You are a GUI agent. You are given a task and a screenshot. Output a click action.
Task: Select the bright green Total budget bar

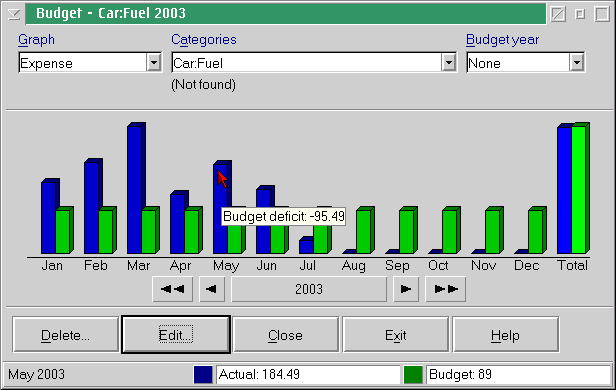pos(579,189)
